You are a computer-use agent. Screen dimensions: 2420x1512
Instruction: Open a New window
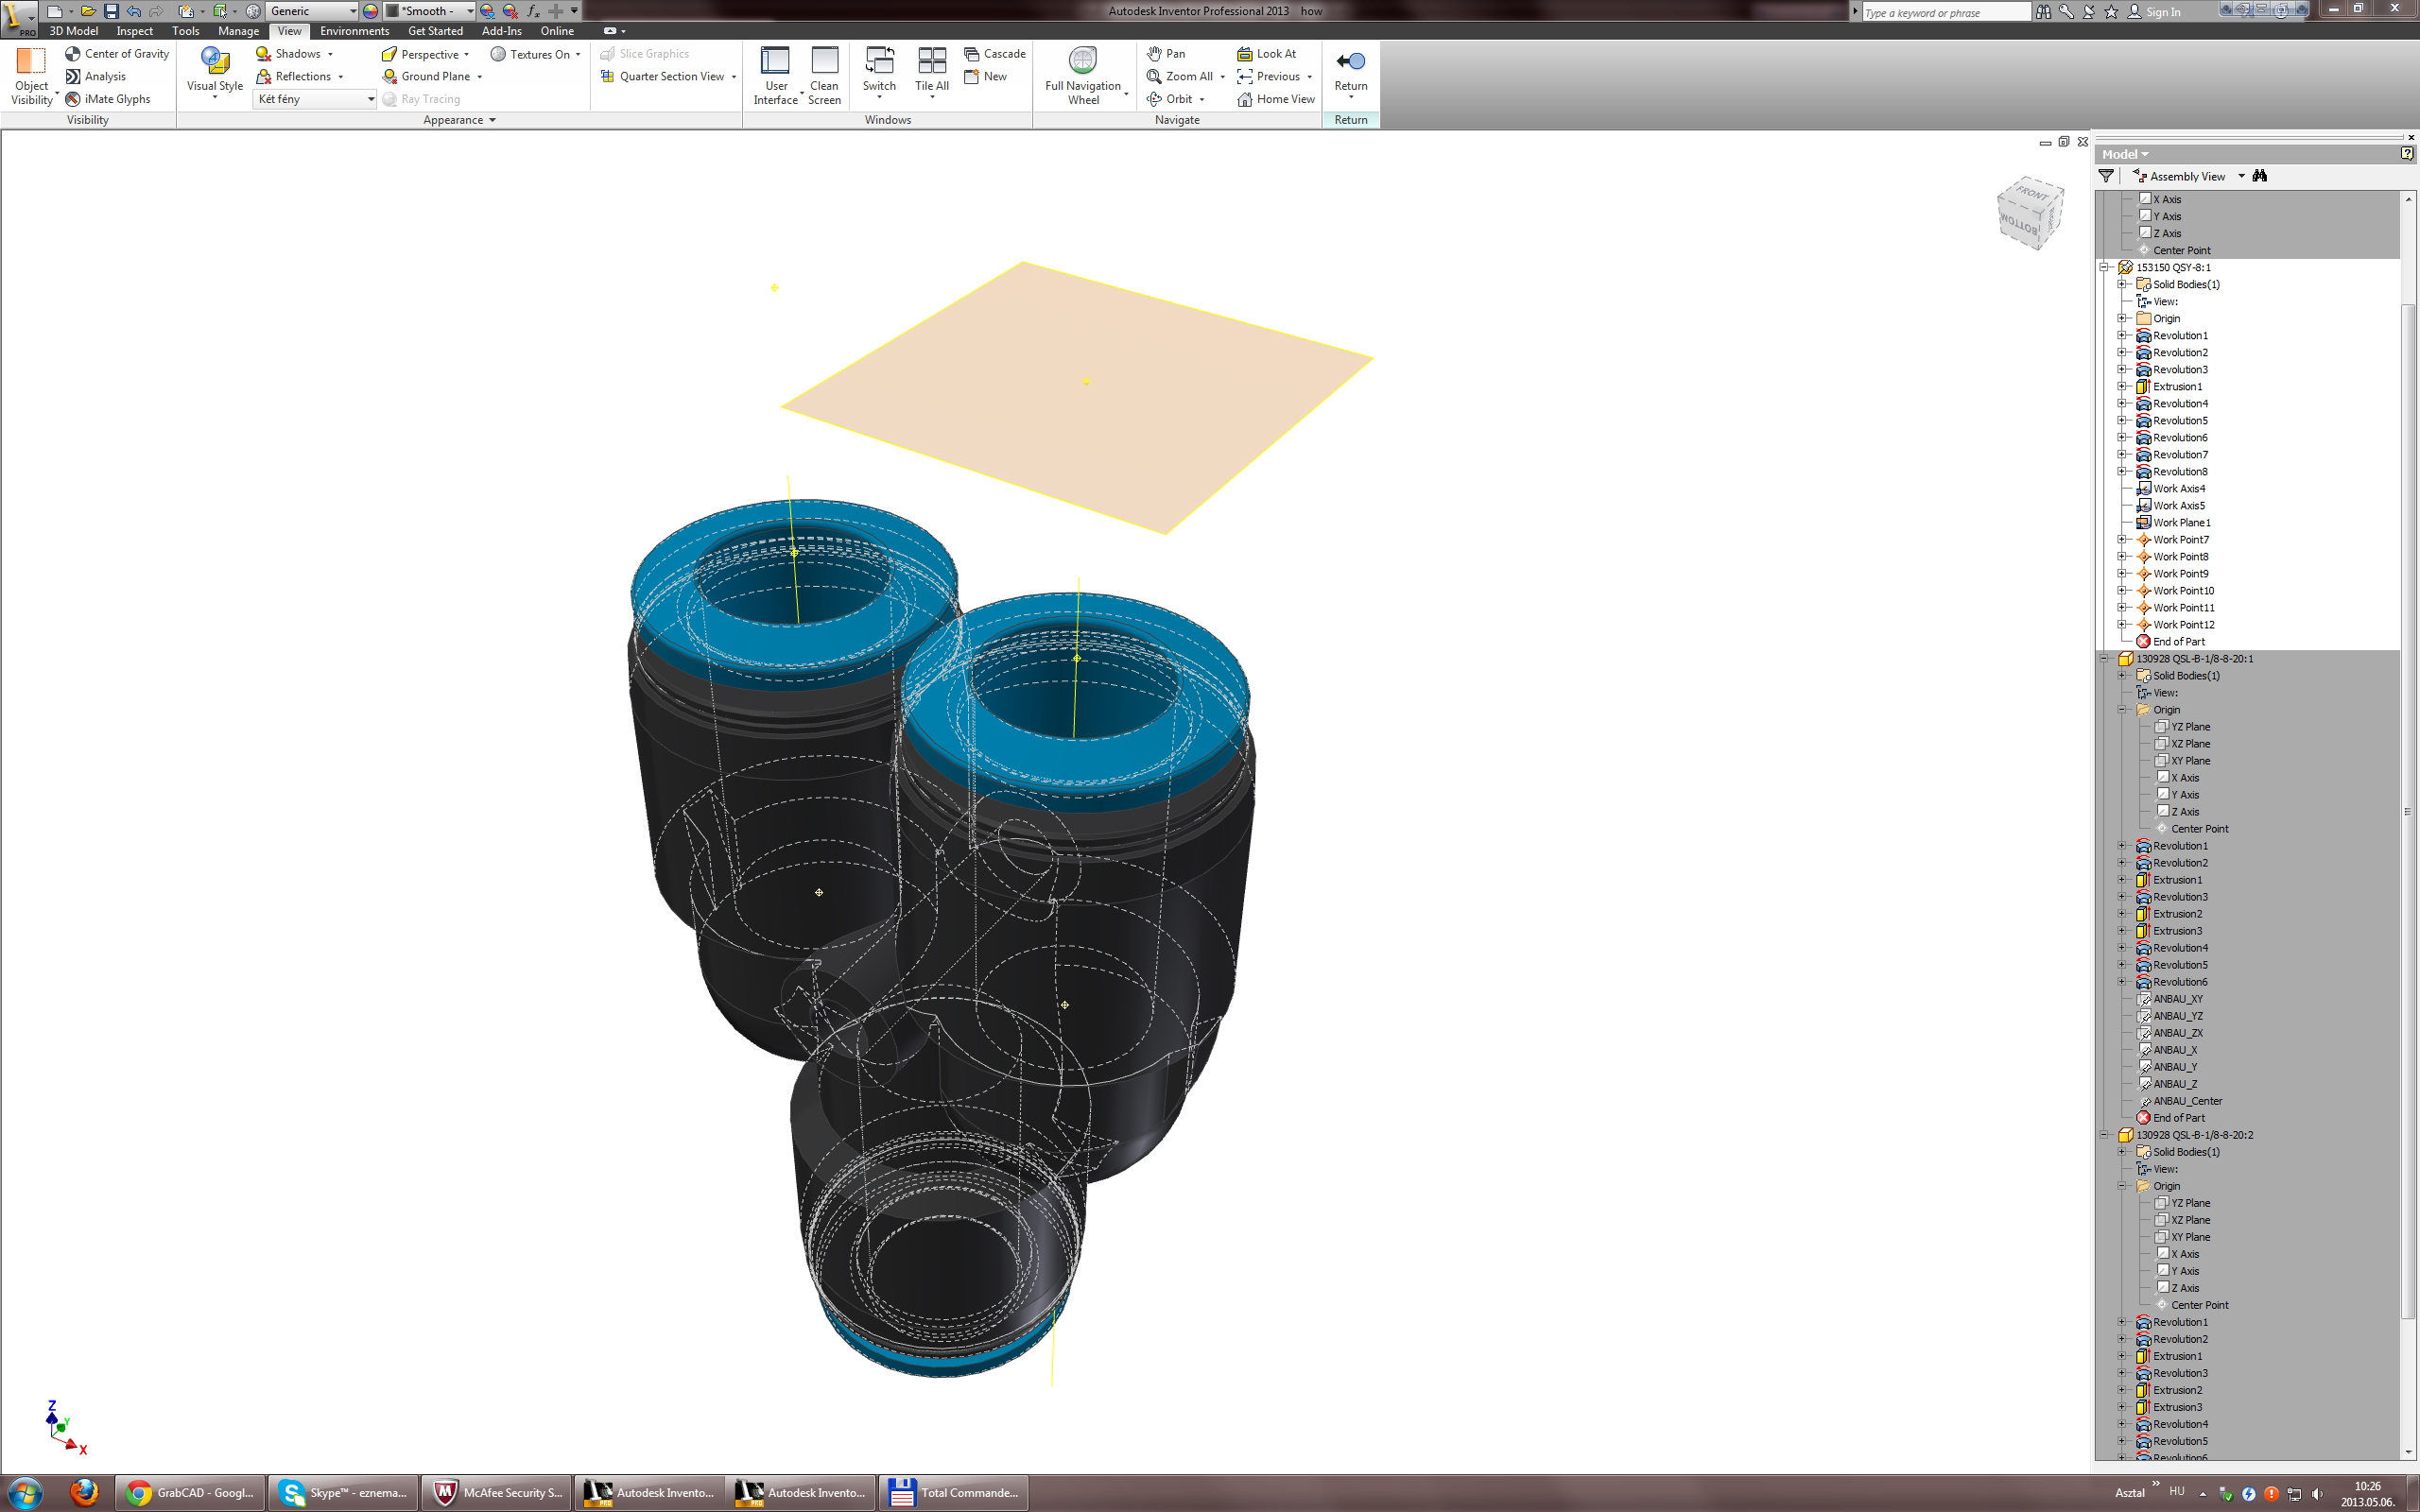(x=986, y=77)
